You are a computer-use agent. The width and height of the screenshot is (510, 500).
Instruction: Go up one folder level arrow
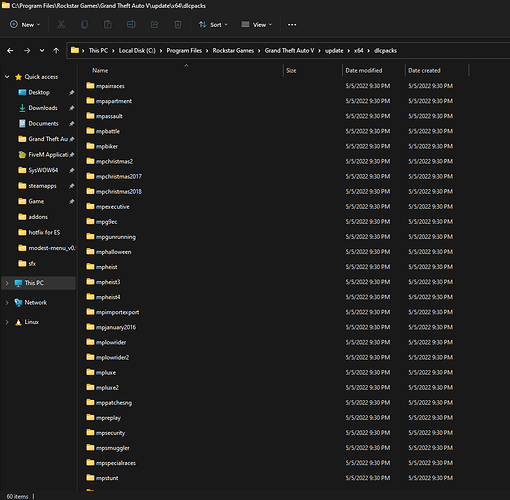click(56, 51)
